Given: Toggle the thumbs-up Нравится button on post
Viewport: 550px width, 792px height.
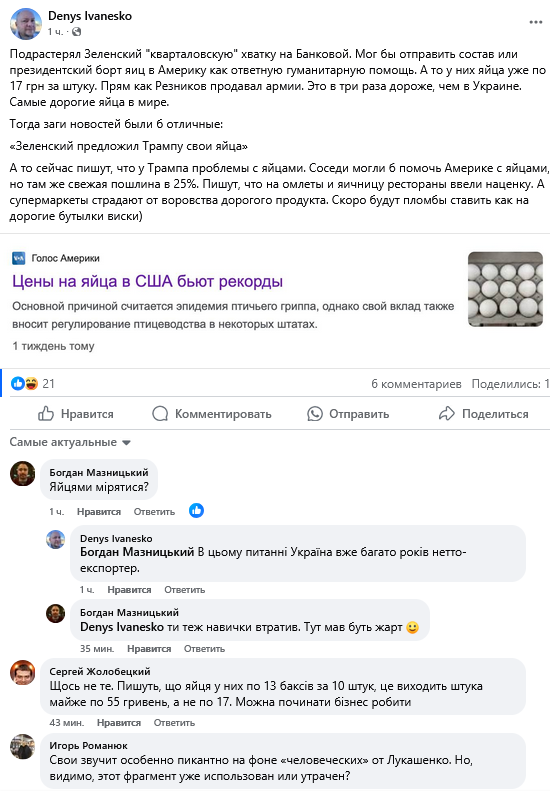Looking at the screenshot, I should coord(76,414).
